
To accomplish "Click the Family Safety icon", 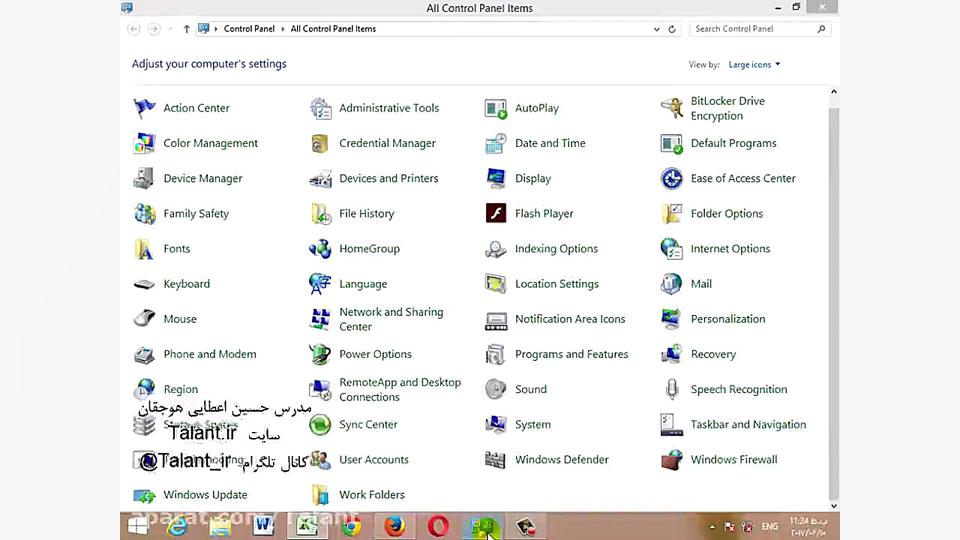I will pos(144,214).
